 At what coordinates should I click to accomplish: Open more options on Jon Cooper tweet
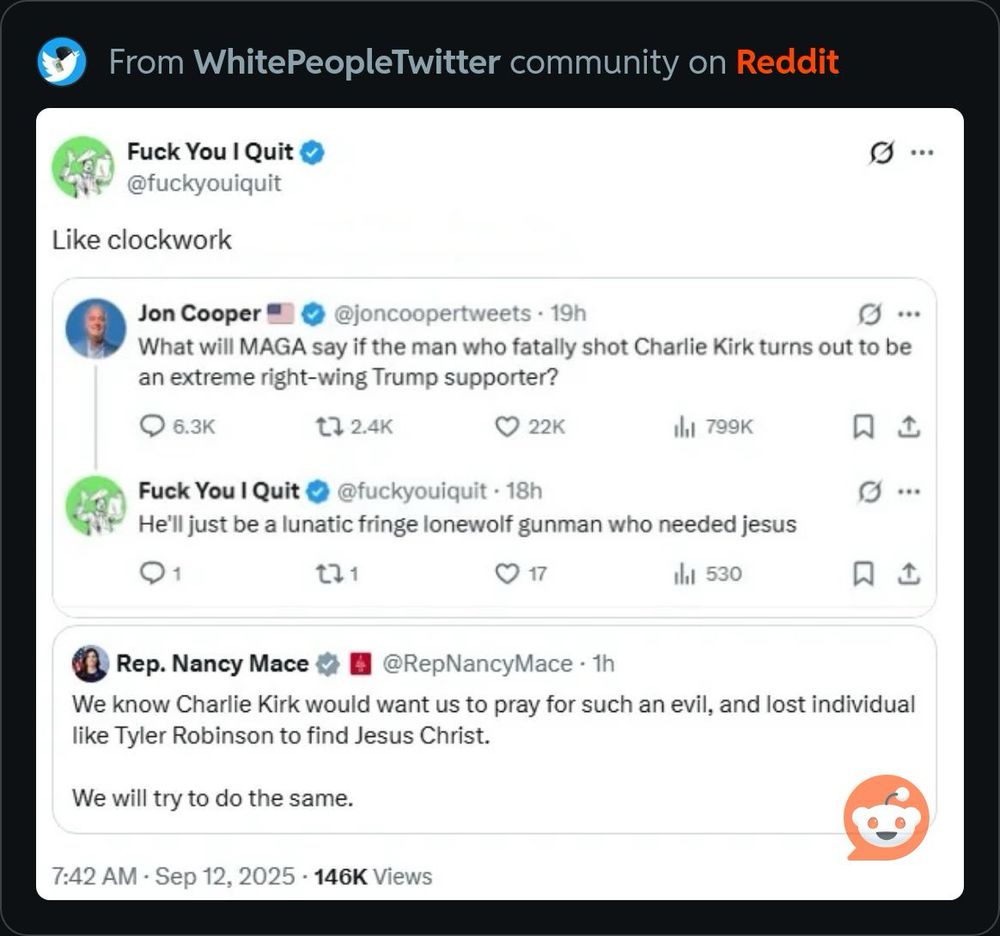[909, 314]
